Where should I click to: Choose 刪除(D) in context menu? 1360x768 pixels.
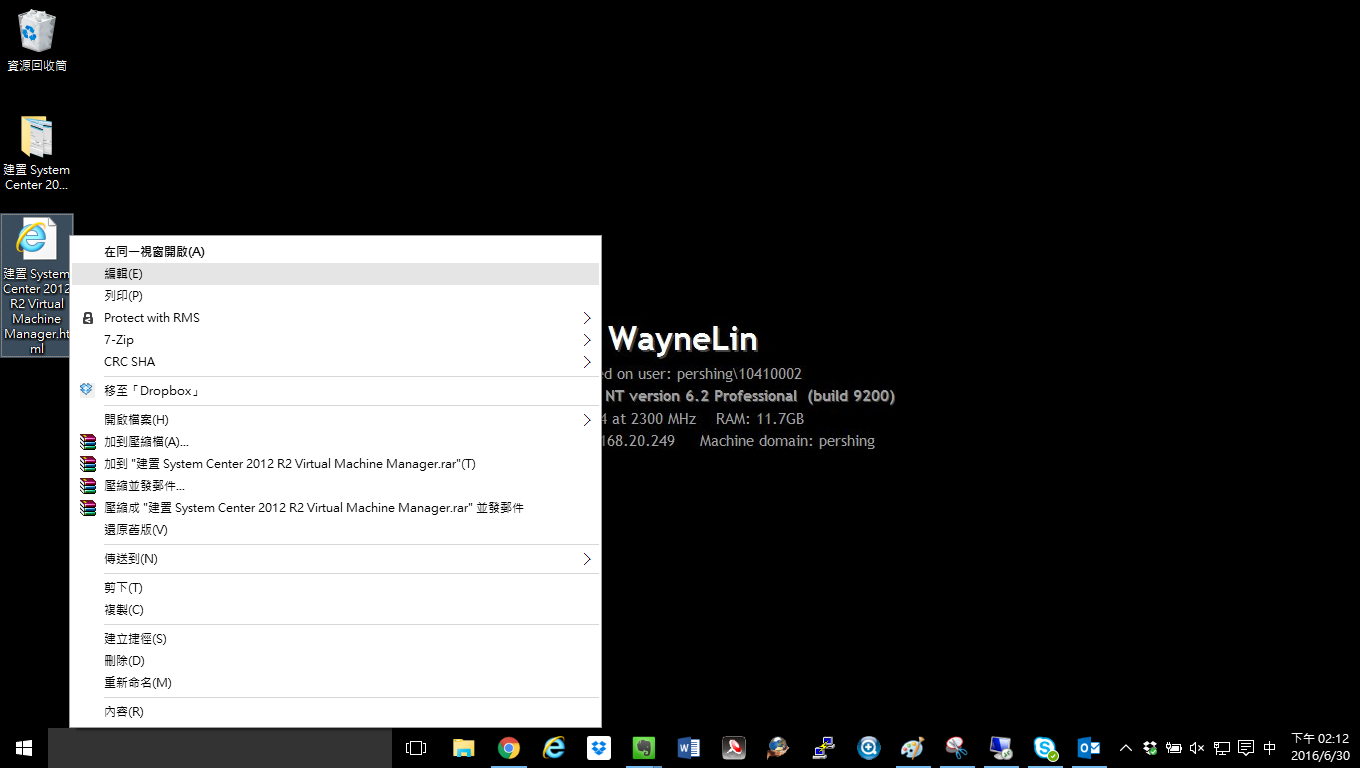(335, 661)
